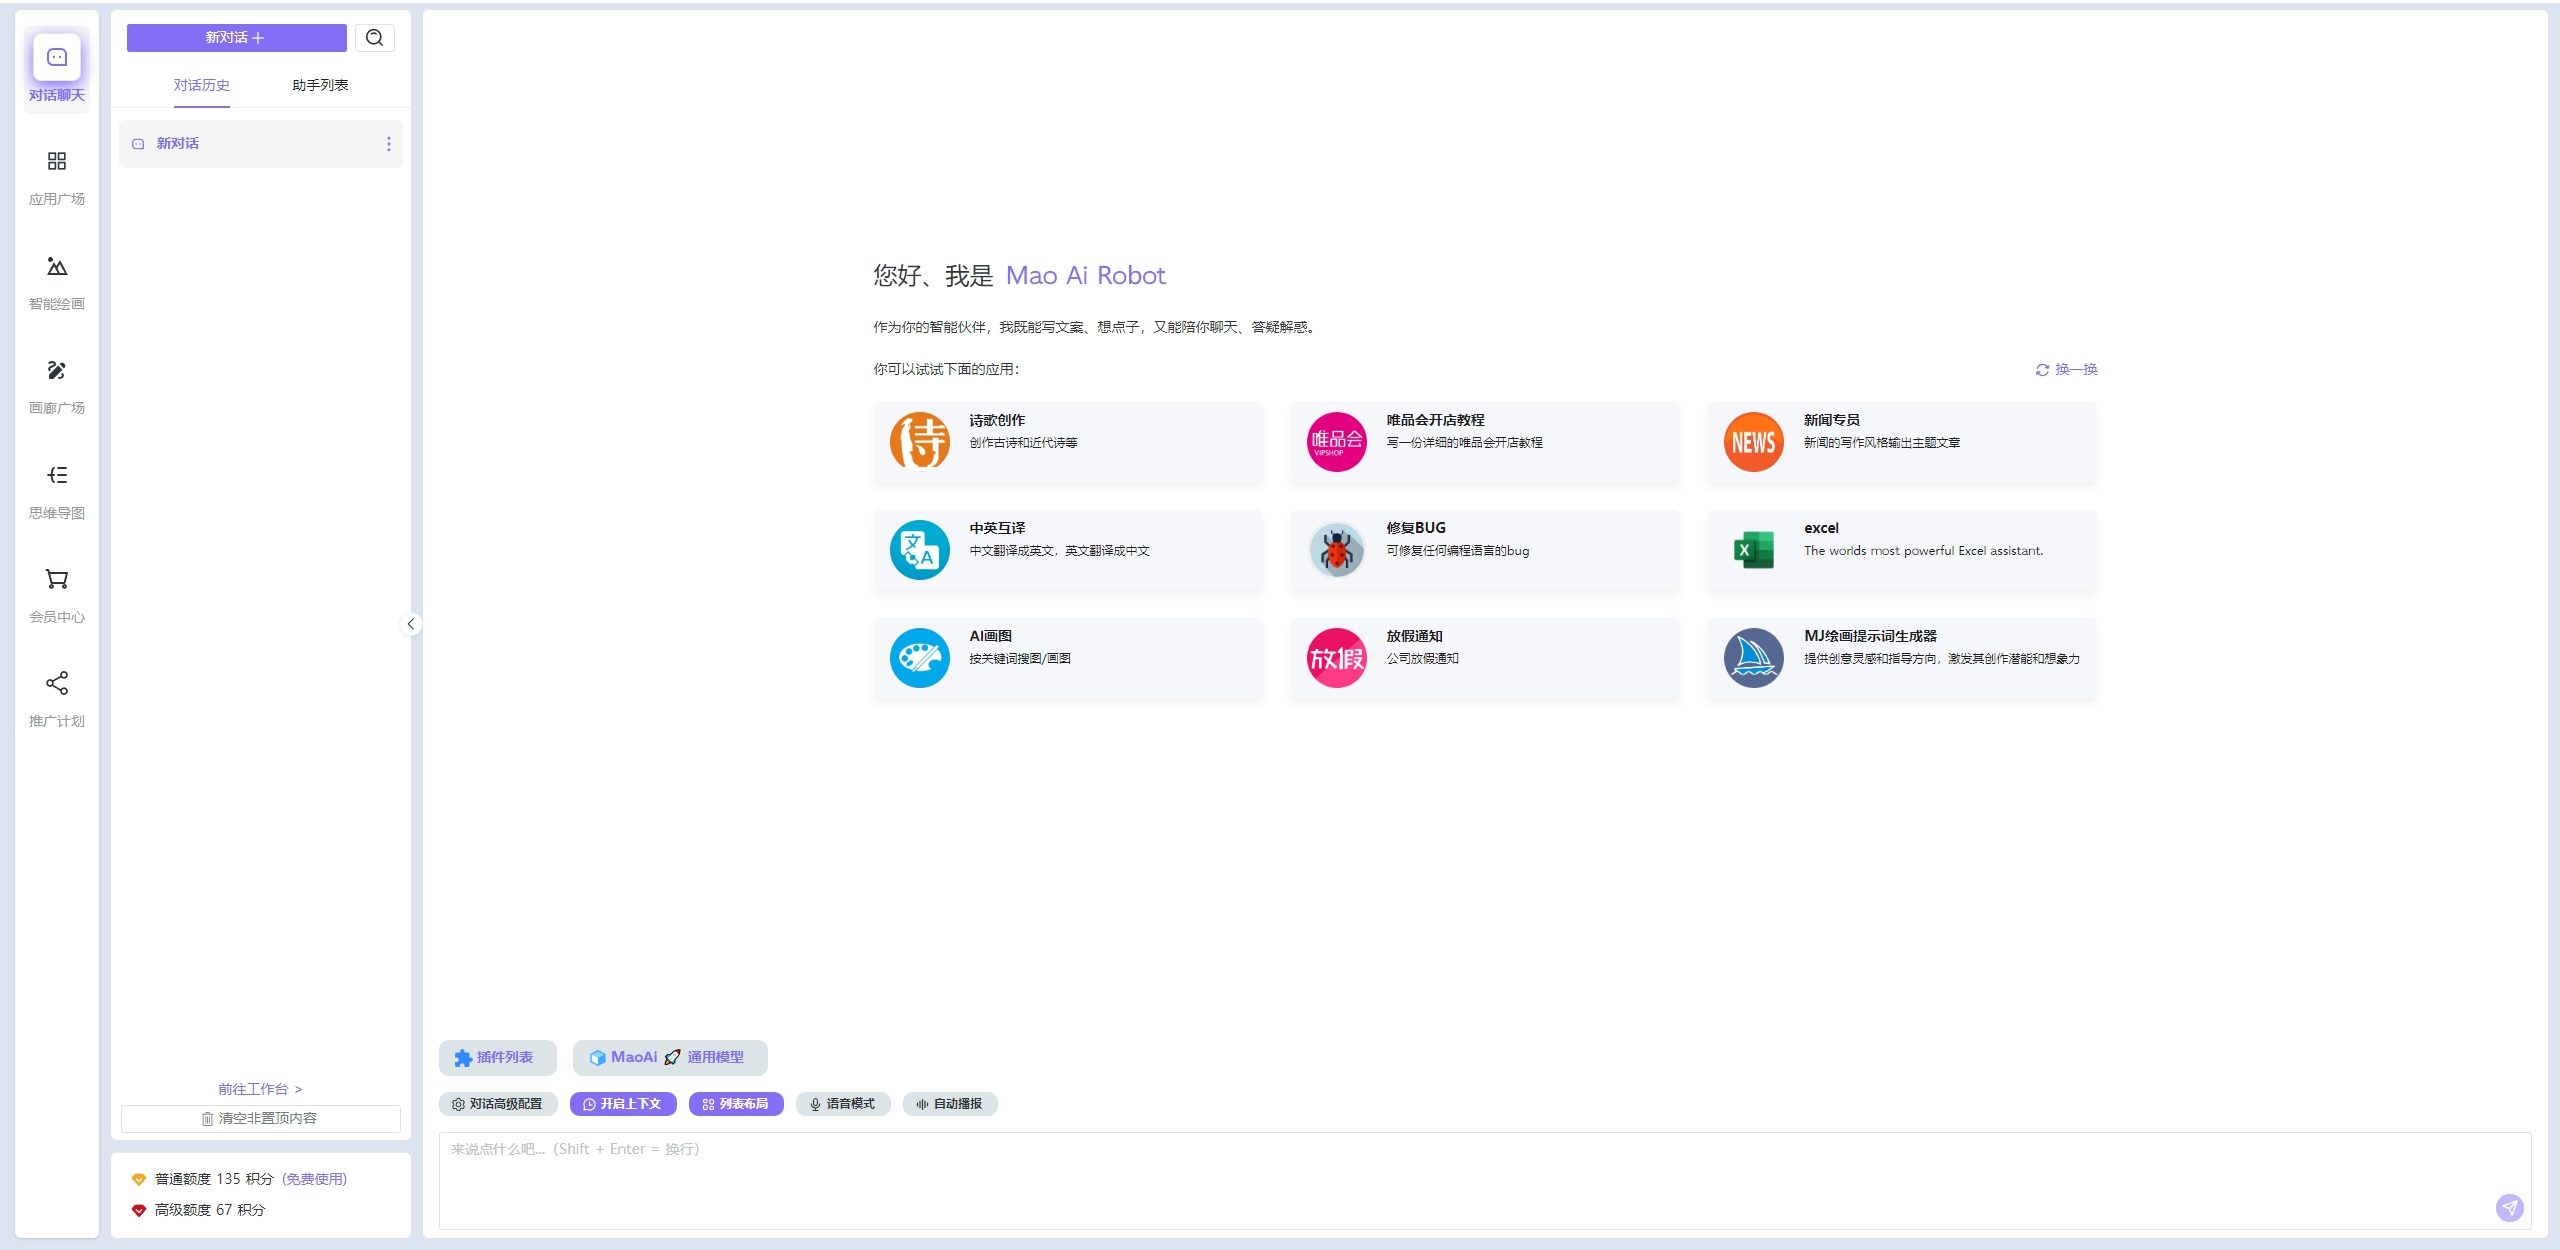
Task: Click the 修复BUG ladybug icon
Action: (1336, 549)
